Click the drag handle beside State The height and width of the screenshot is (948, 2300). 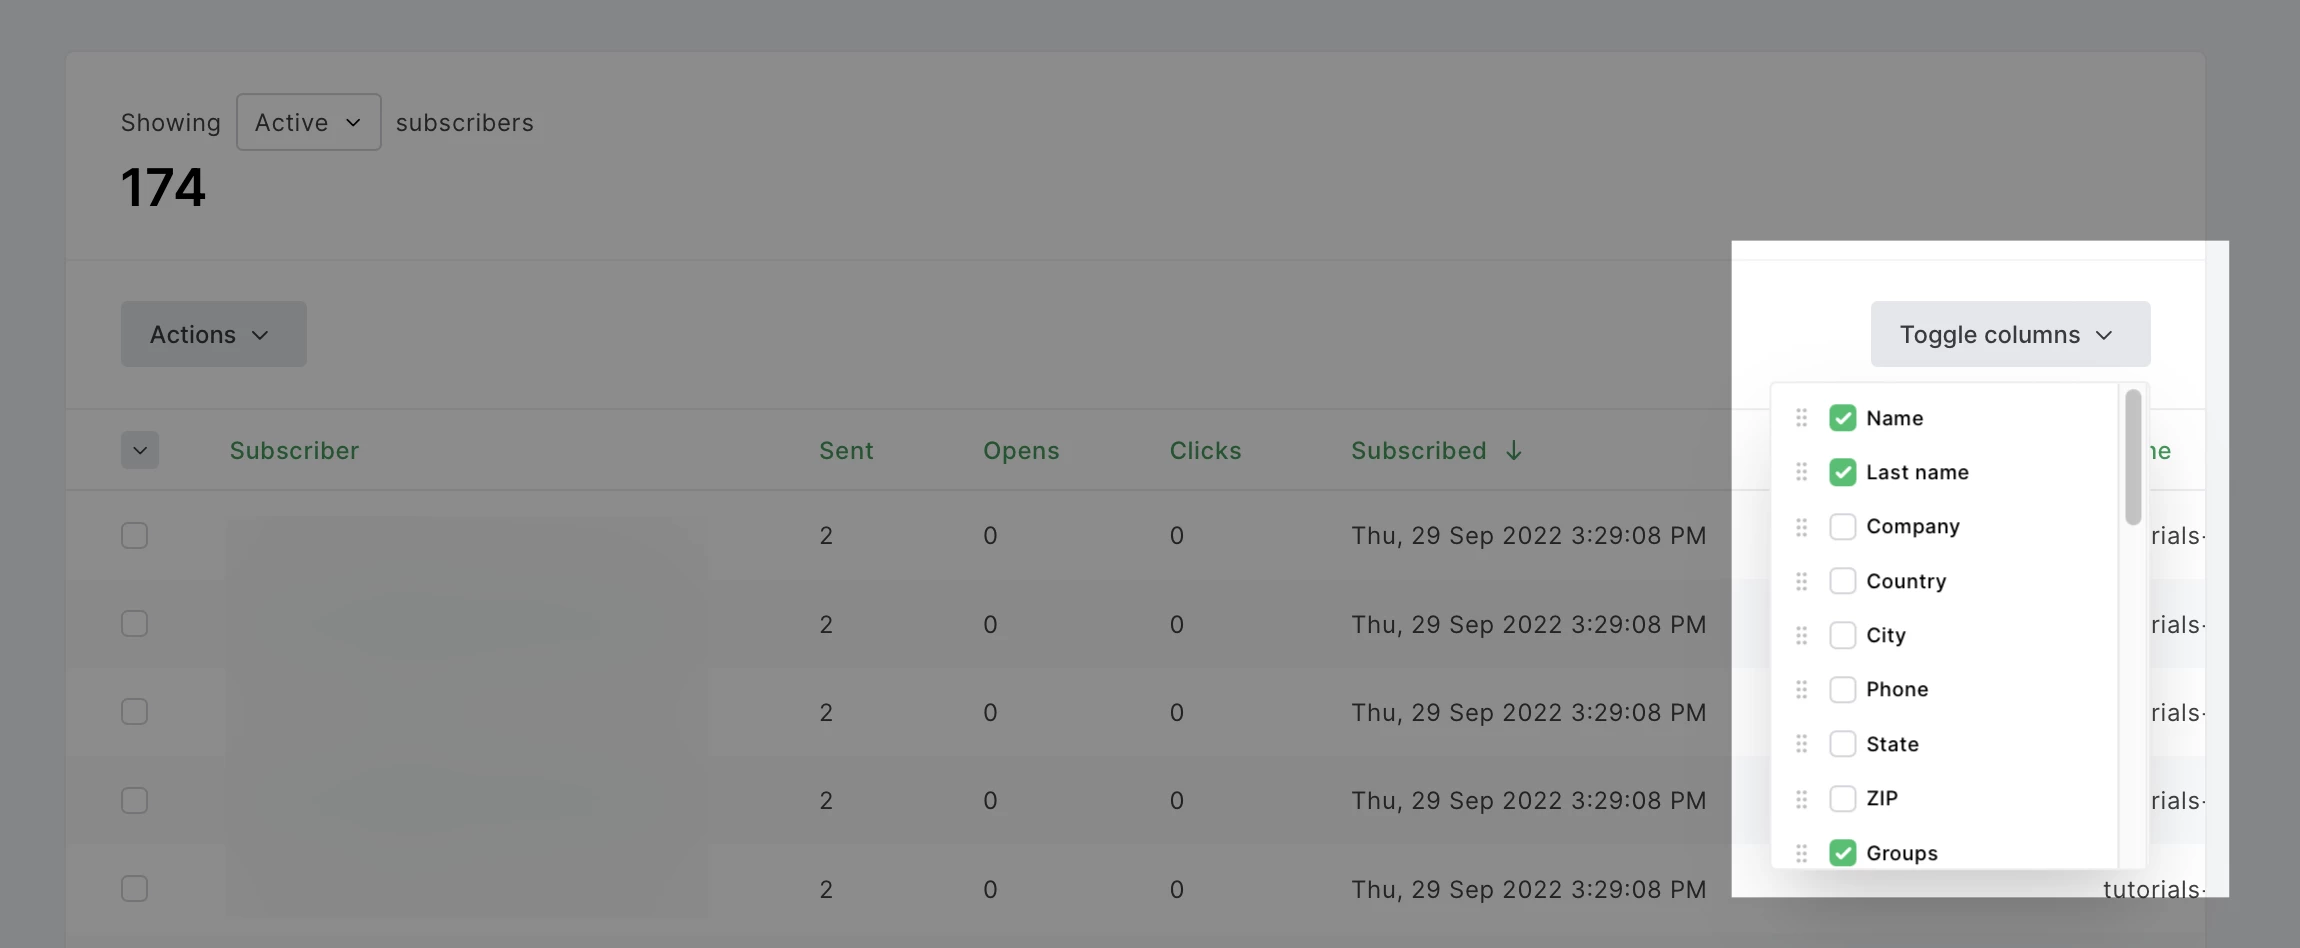pyautogui.click(x=1801, y=744)
